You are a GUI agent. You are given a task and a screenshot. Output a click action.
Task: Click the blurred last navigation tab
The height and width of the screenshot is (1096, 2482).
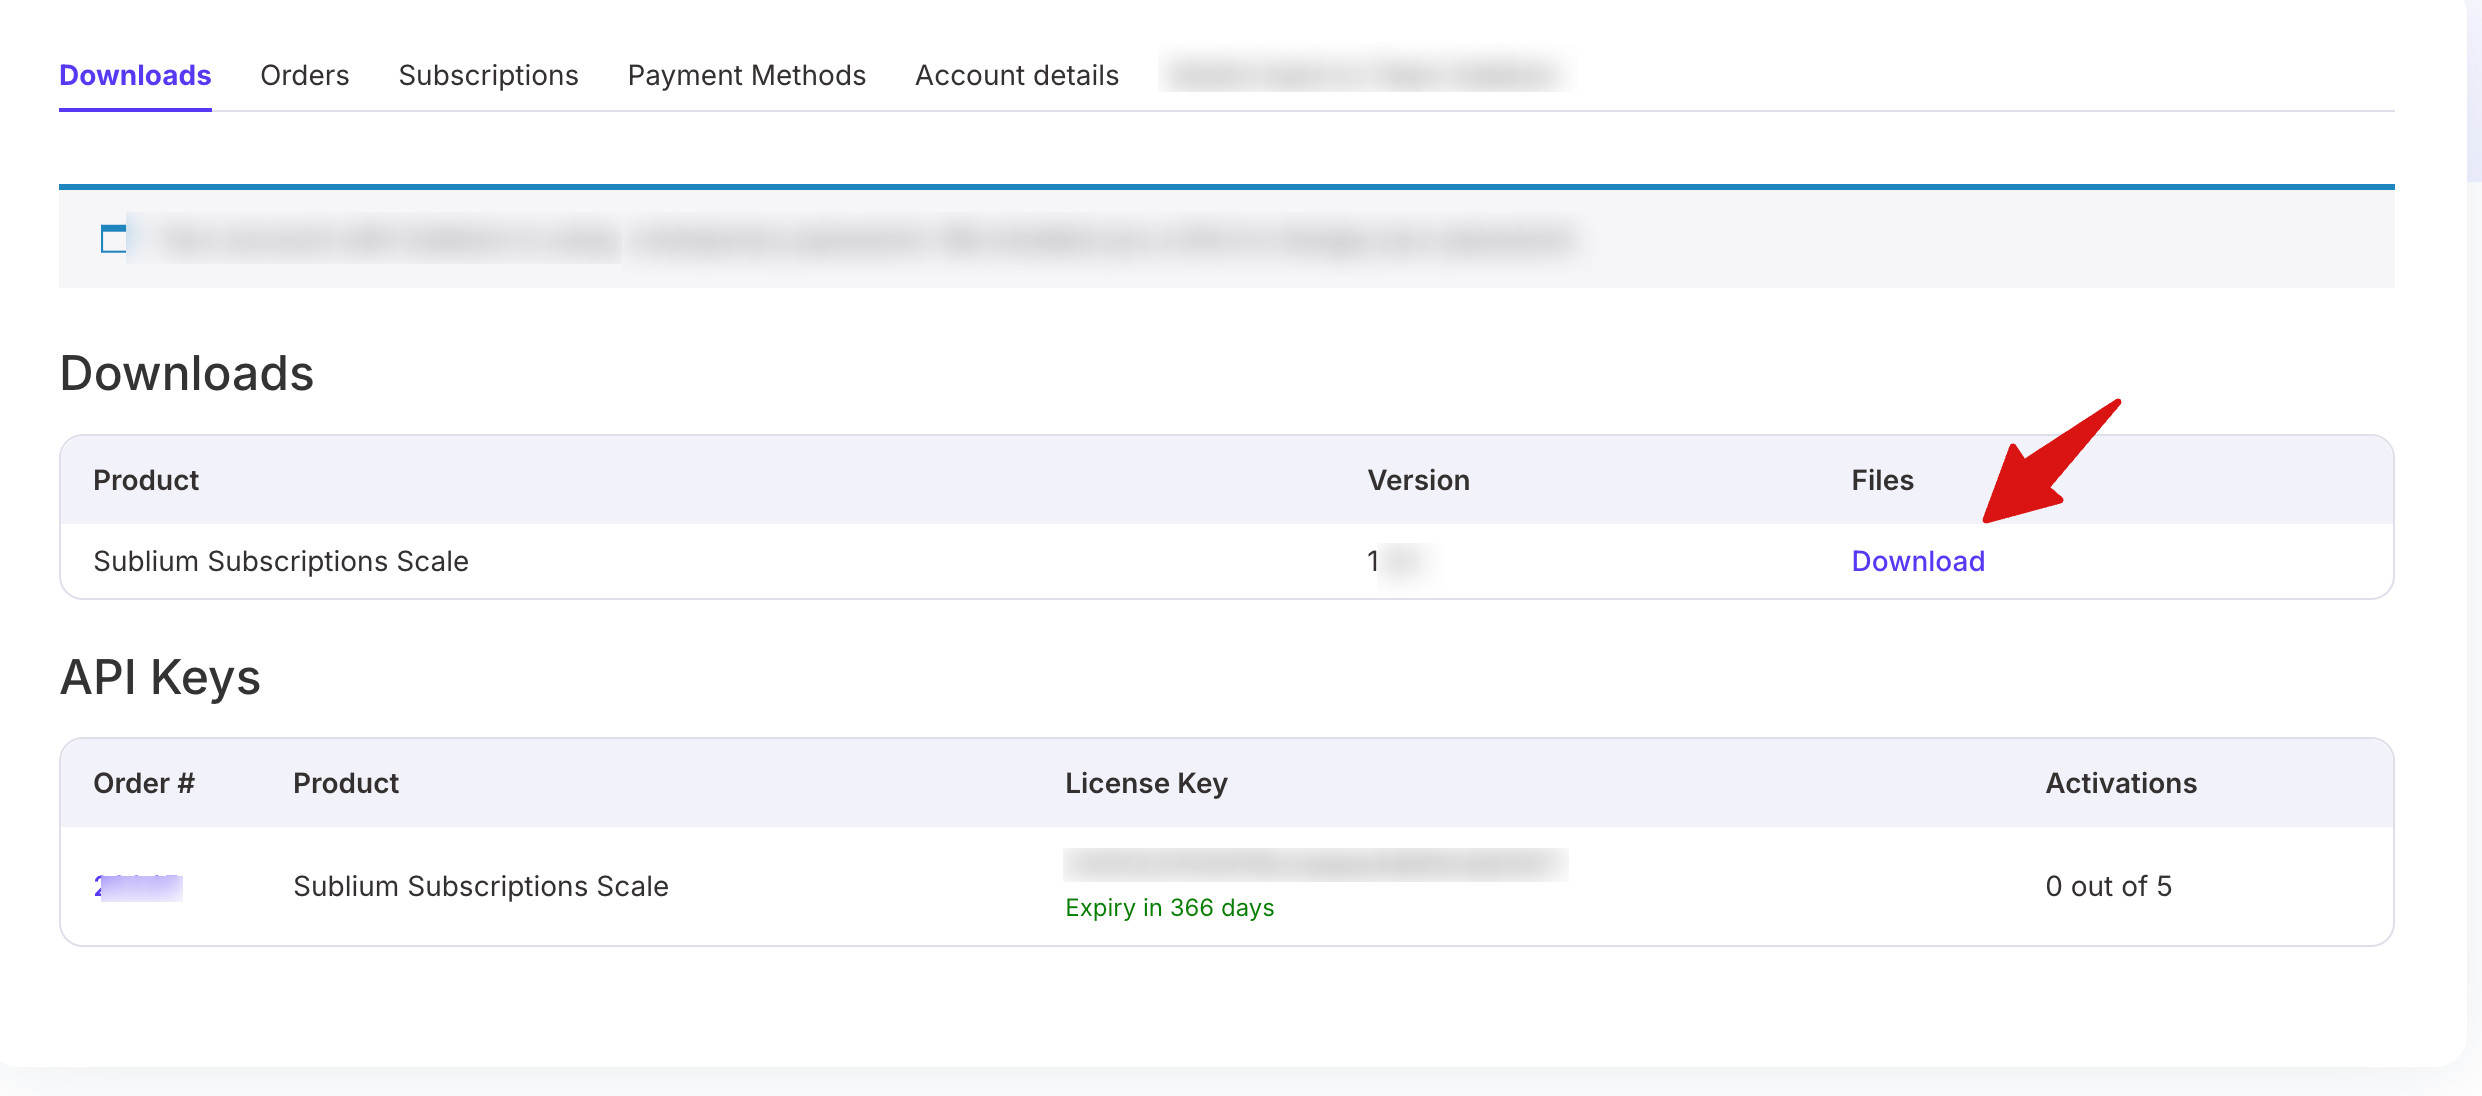(1365, 75)
